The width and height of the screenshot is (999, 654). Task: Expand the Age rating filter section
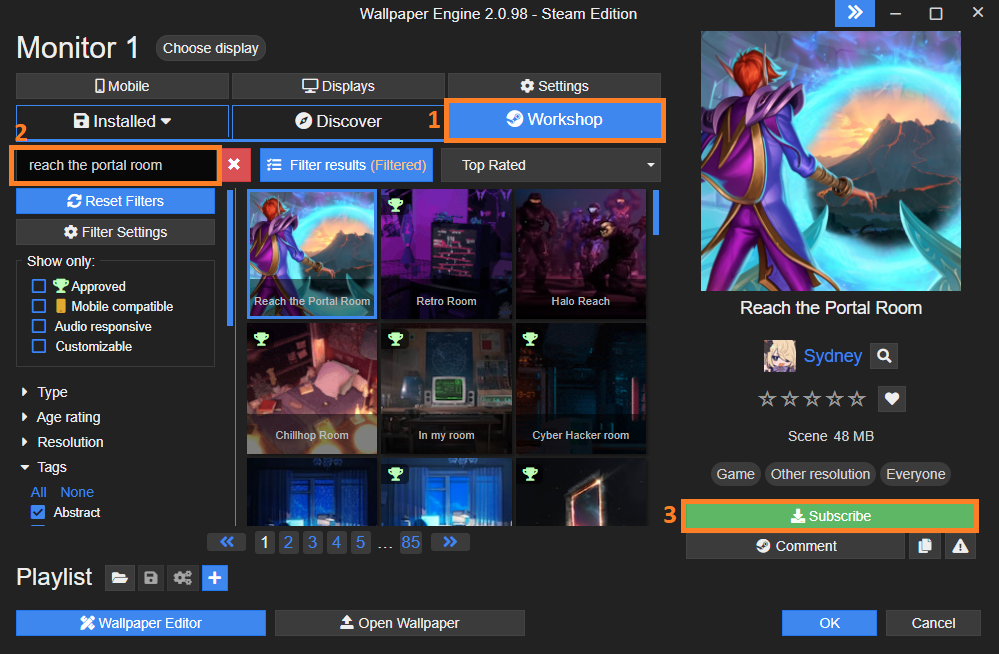[x=61, y=417]
